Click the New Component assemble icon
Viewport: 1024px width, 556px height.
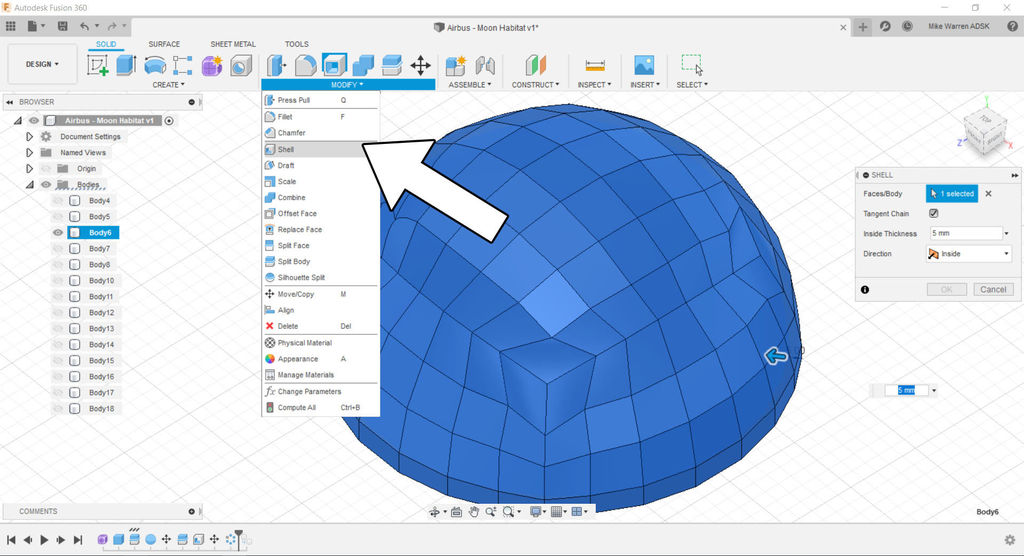pyautogui.click(x=456, y=65)
